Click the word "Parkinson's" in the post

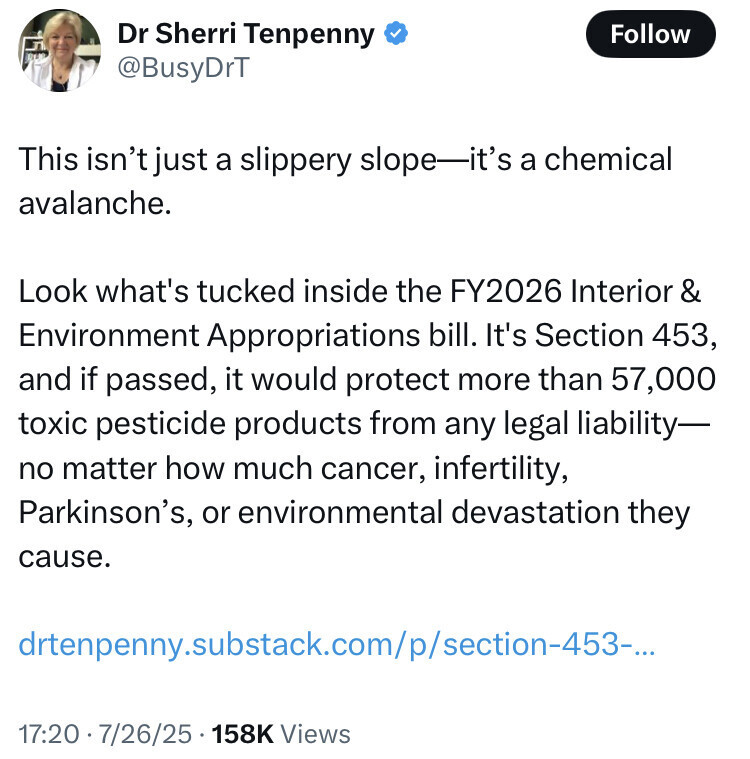(105, 511)
